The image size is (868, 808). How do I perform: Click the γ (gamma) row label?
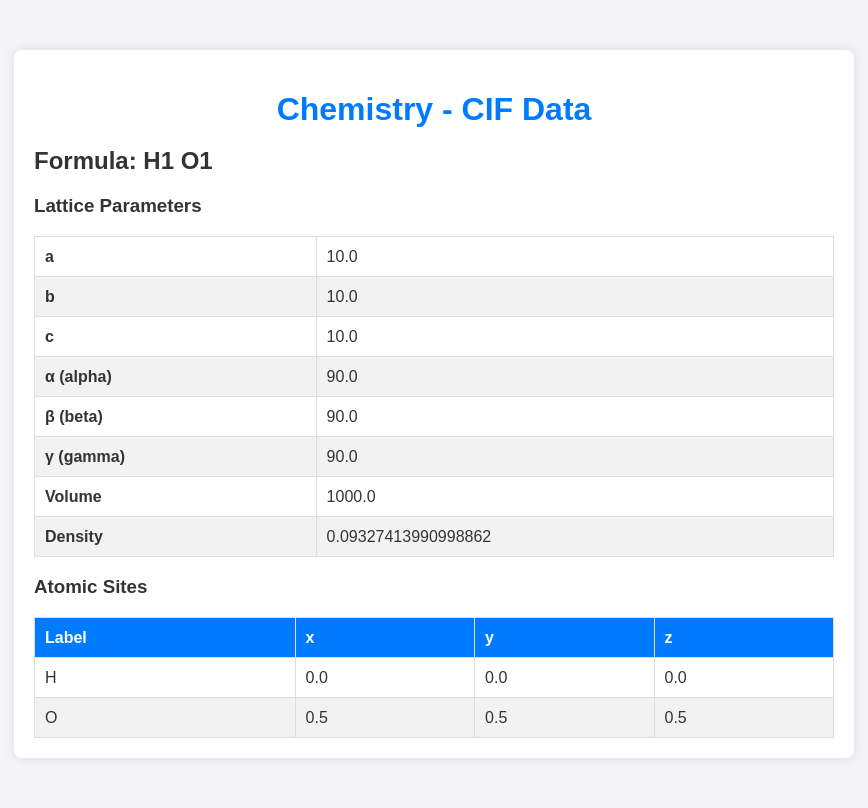point(85,457)
